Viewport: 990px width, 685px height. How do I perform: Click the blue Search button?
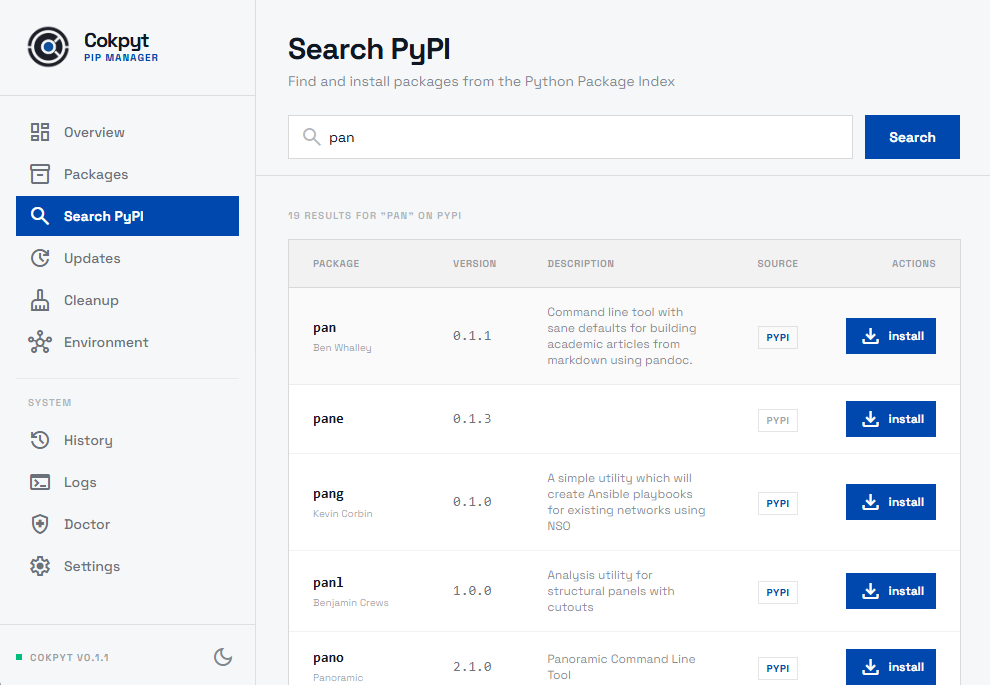coord(912,137)
